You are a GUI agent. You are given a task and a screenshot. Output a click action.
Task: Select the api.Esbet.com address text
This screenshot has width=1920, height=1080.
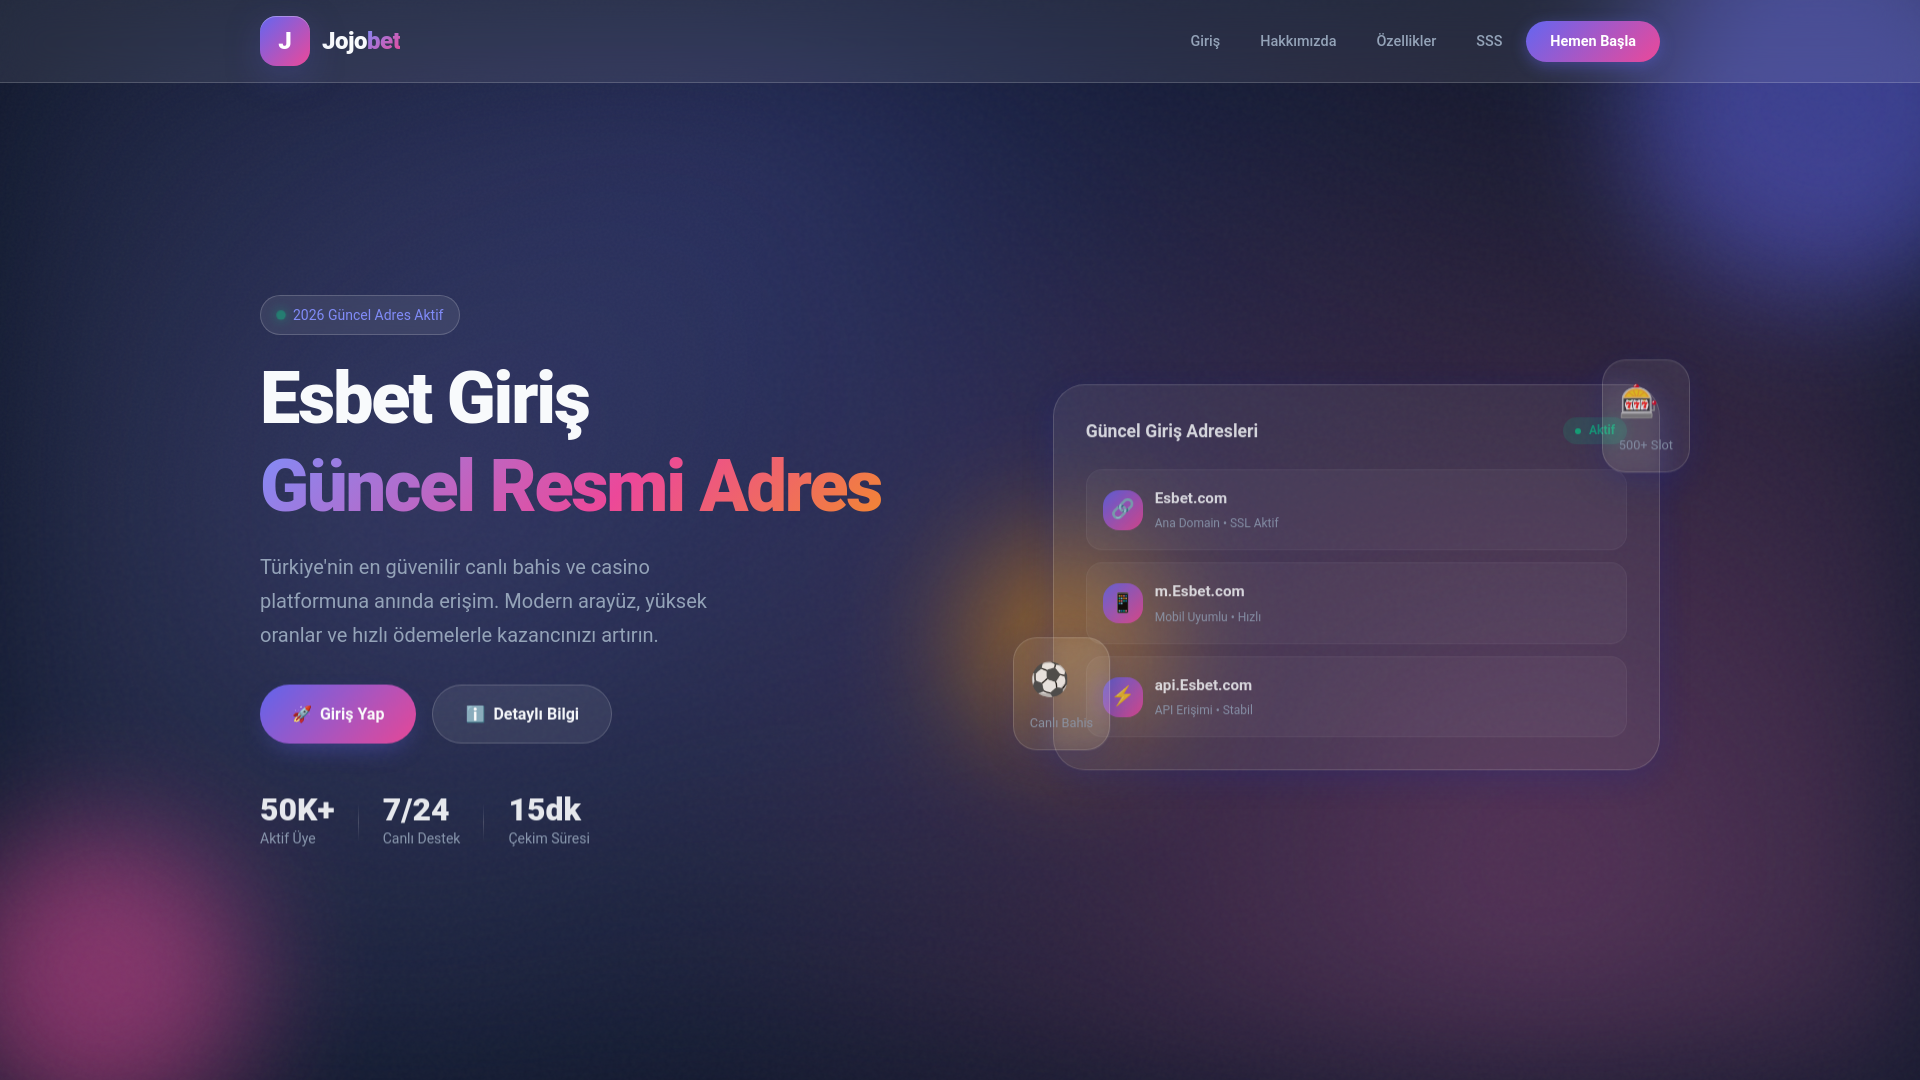pos(1203,685)
